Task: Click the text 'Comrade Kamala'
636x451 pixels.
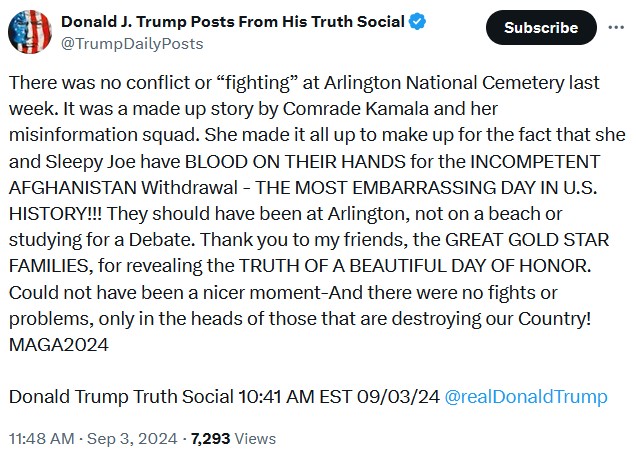Action: tap(355, 109)
